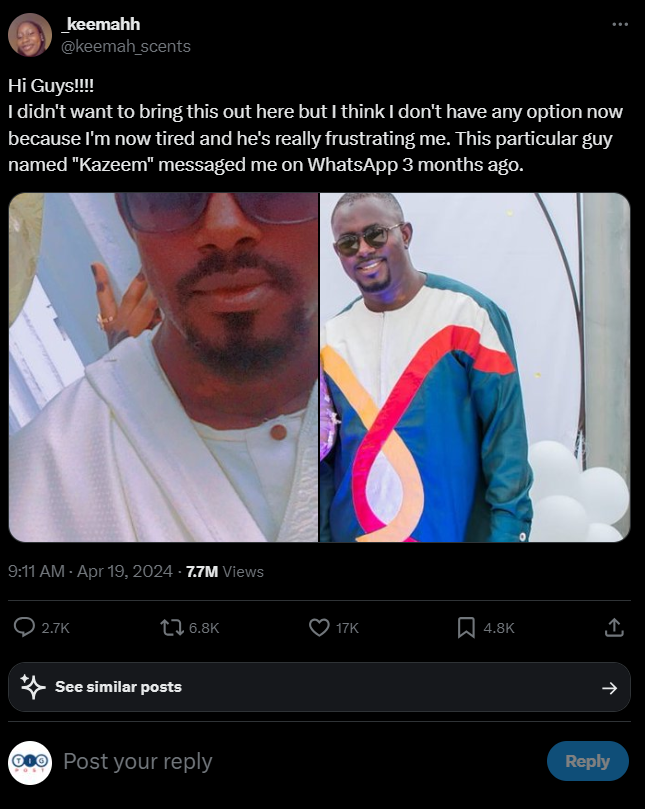Screen dimensions: 645x809
Task: Click your avatar beside reply box
Action: 30,761
